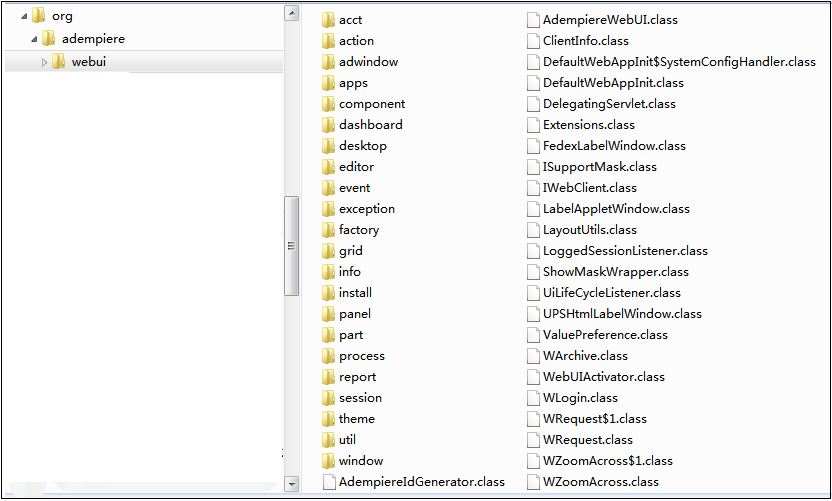This screenshot has width=832, height=501.
Task: Select Extensions.class file
Action: coord(580,125)
